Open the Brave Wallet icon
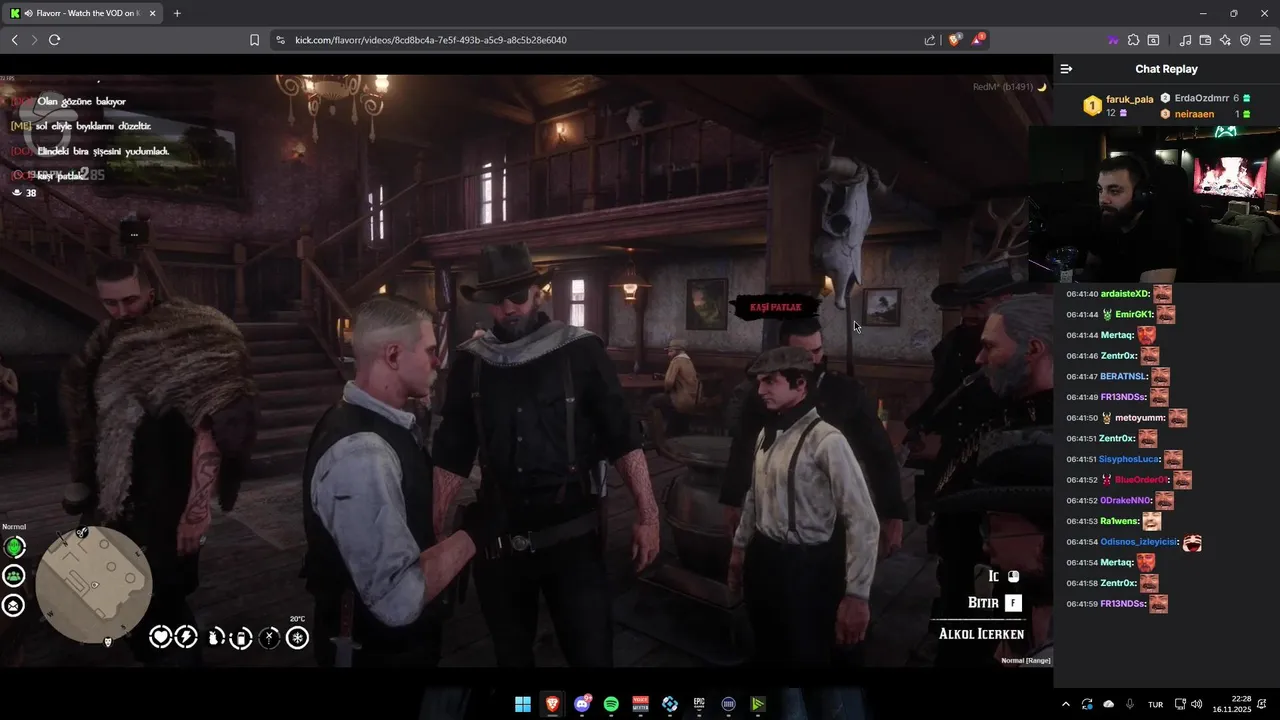 pos(1205,40)
